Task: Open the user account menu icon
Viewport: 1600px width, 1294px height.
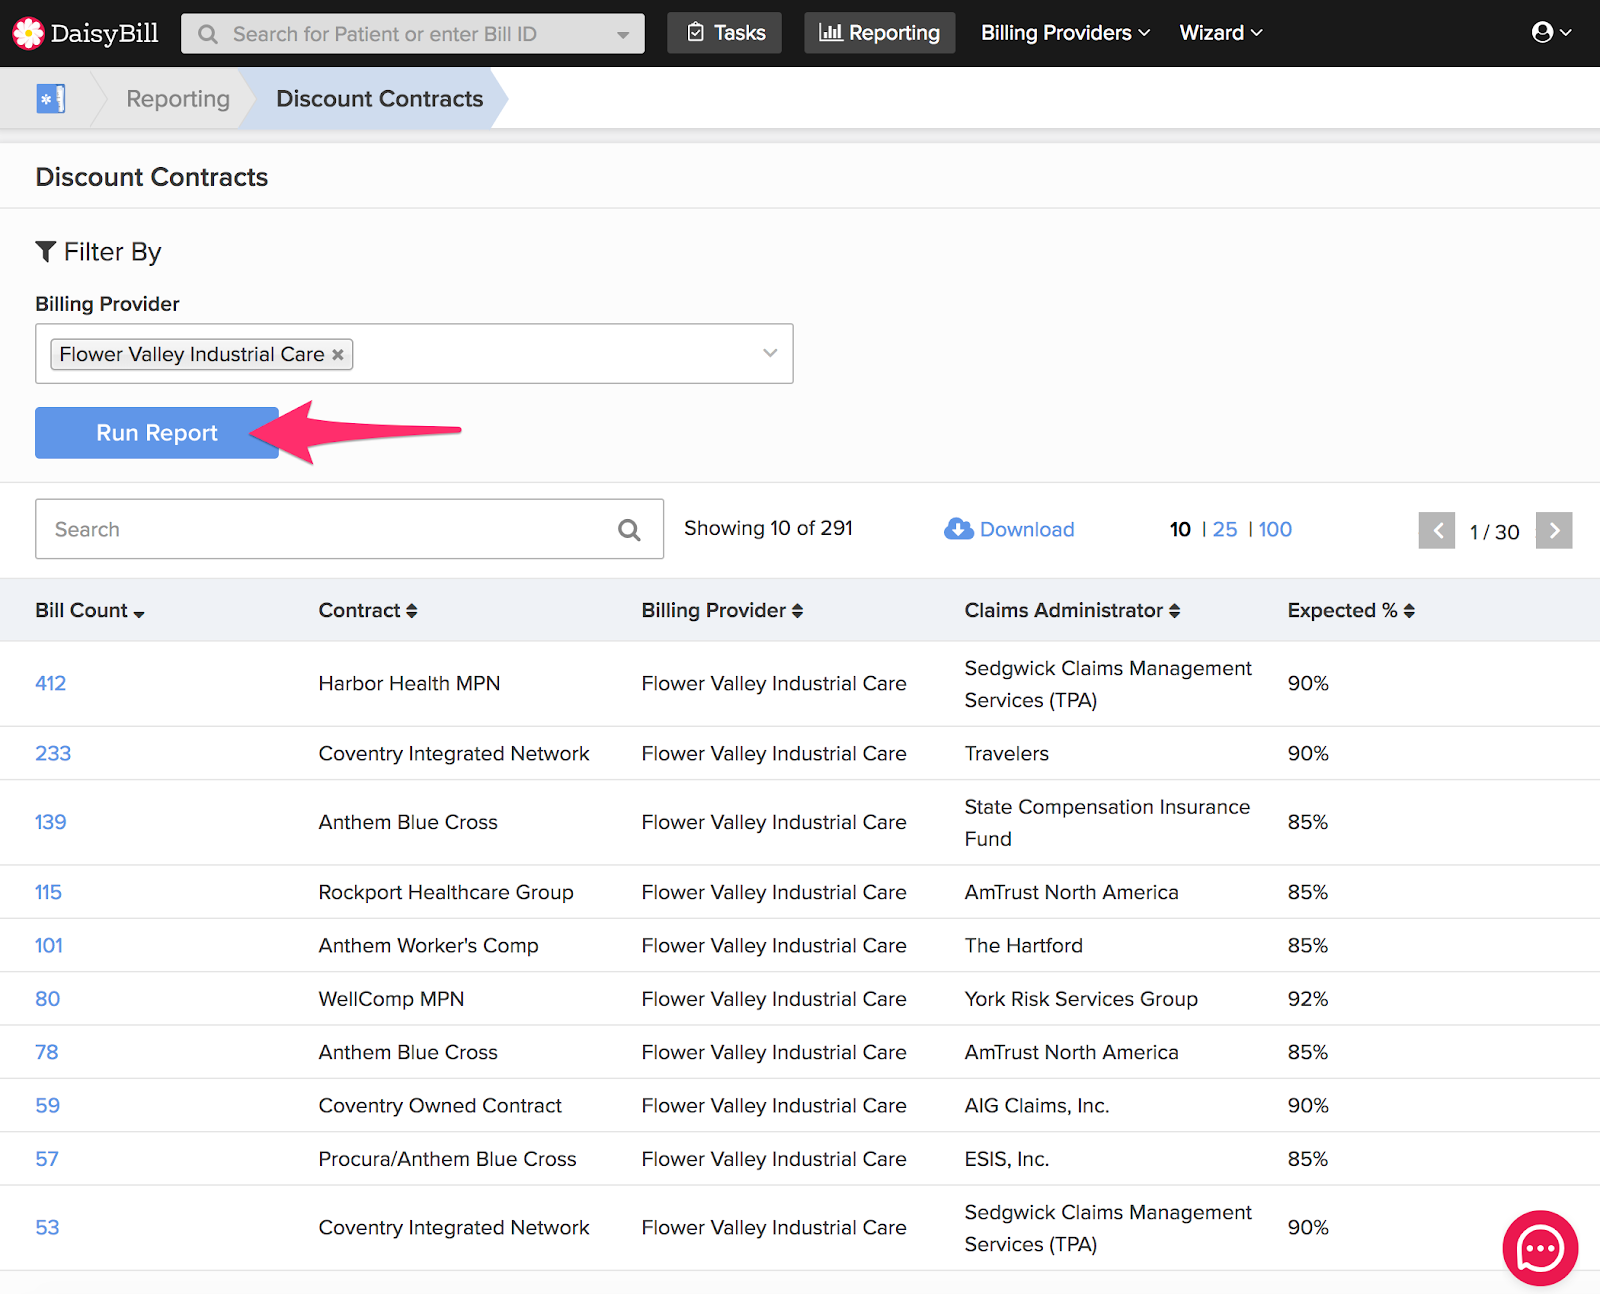Action: pyautogui.click(x=1551, y=33)
